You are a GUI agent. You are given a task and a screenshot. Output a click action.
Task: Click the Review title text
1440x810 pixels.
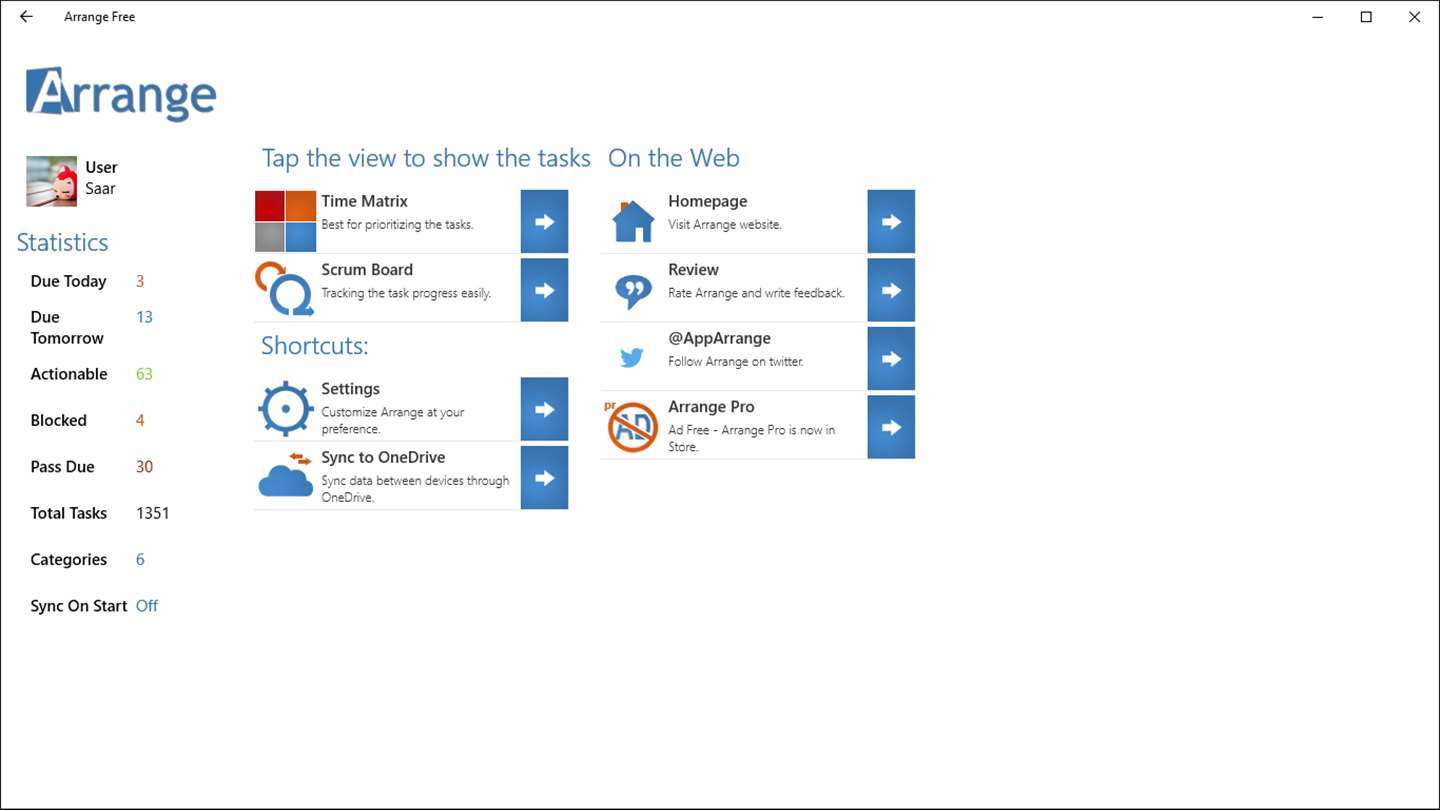[x=693, y=270]
